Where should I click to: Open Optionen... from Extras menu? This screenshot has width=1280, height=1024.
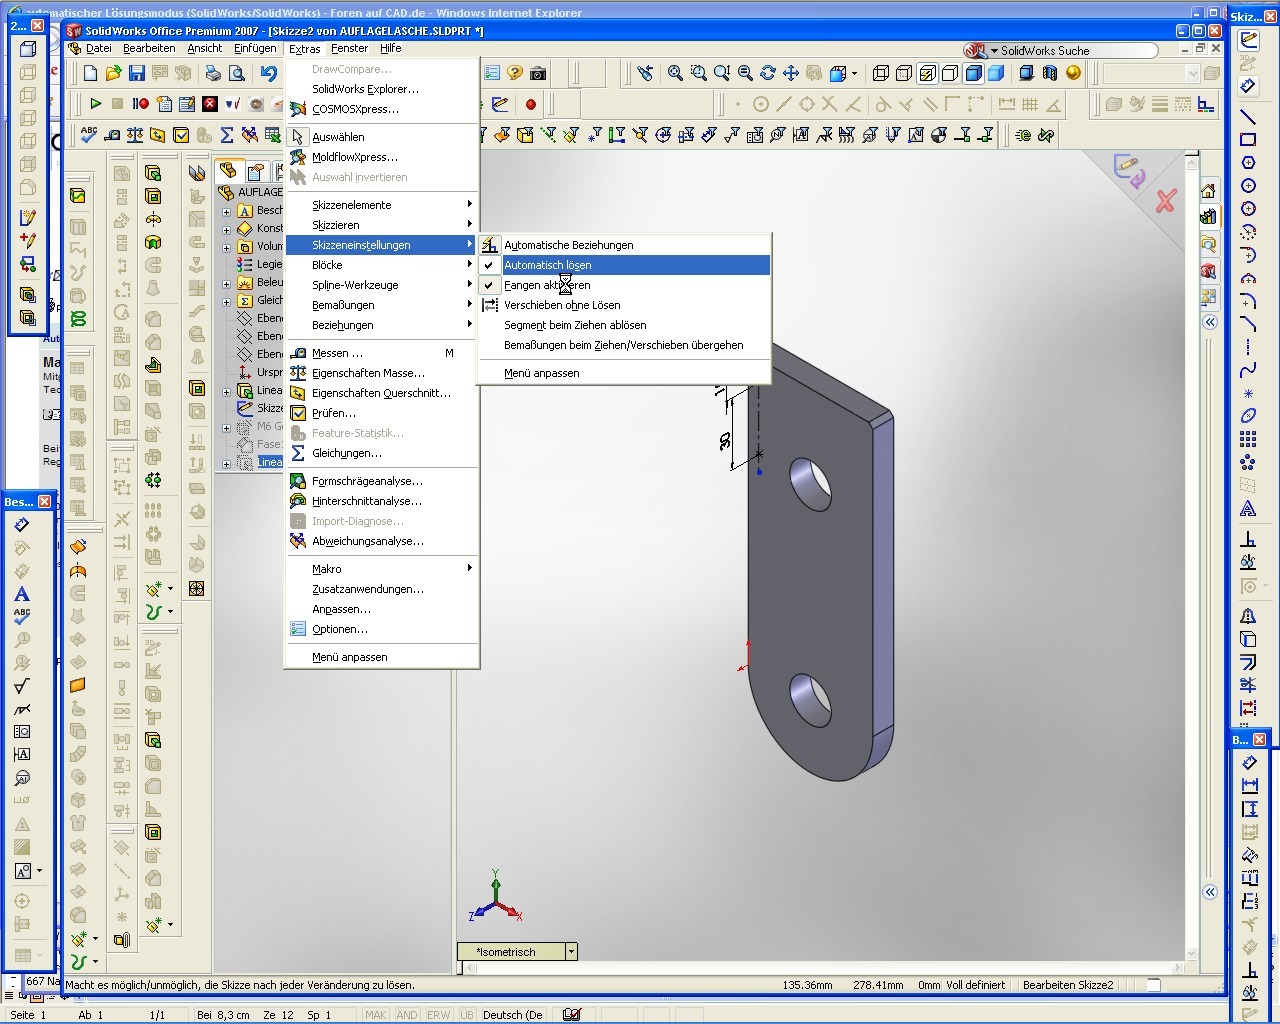tap(382, 629)
